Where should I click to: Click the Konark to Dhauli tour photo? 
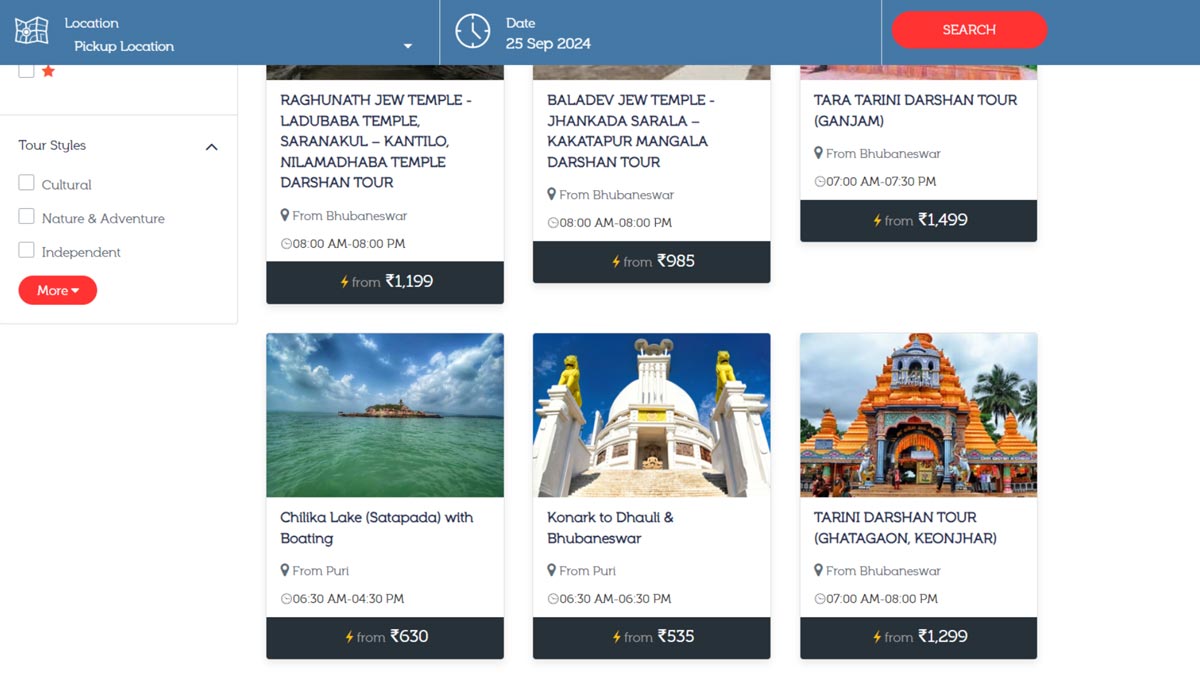tap(651, 415)
